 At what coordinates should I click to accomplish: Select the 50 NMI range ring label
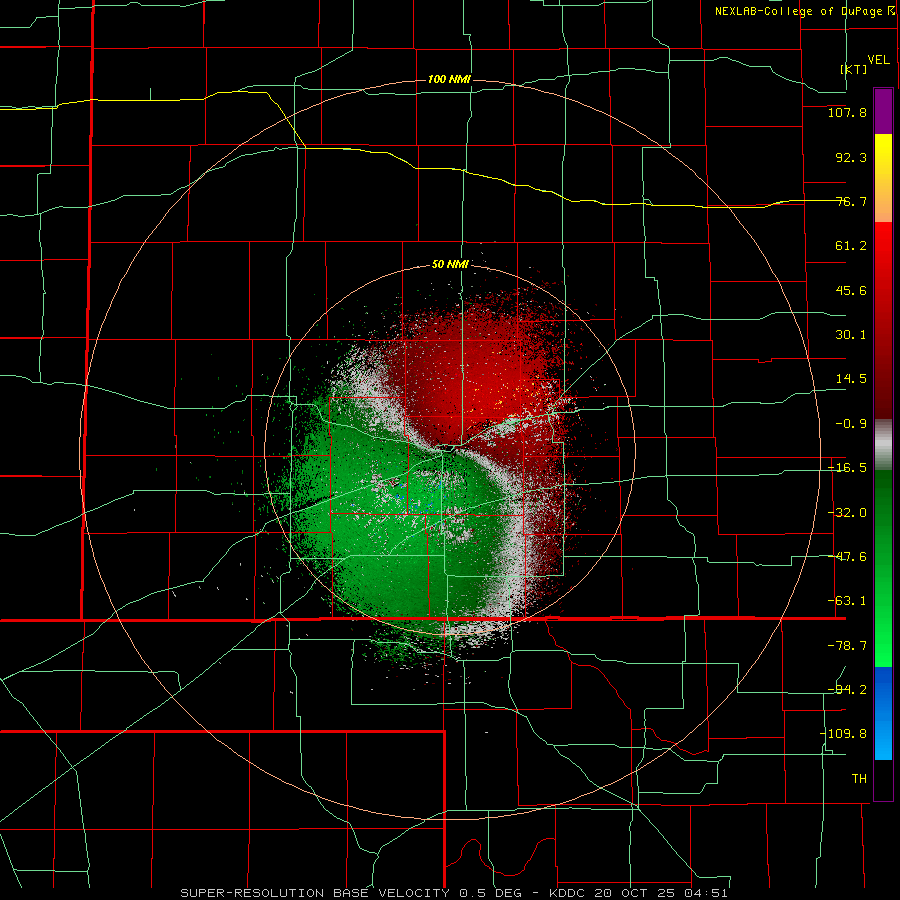[x=450, y=264]
